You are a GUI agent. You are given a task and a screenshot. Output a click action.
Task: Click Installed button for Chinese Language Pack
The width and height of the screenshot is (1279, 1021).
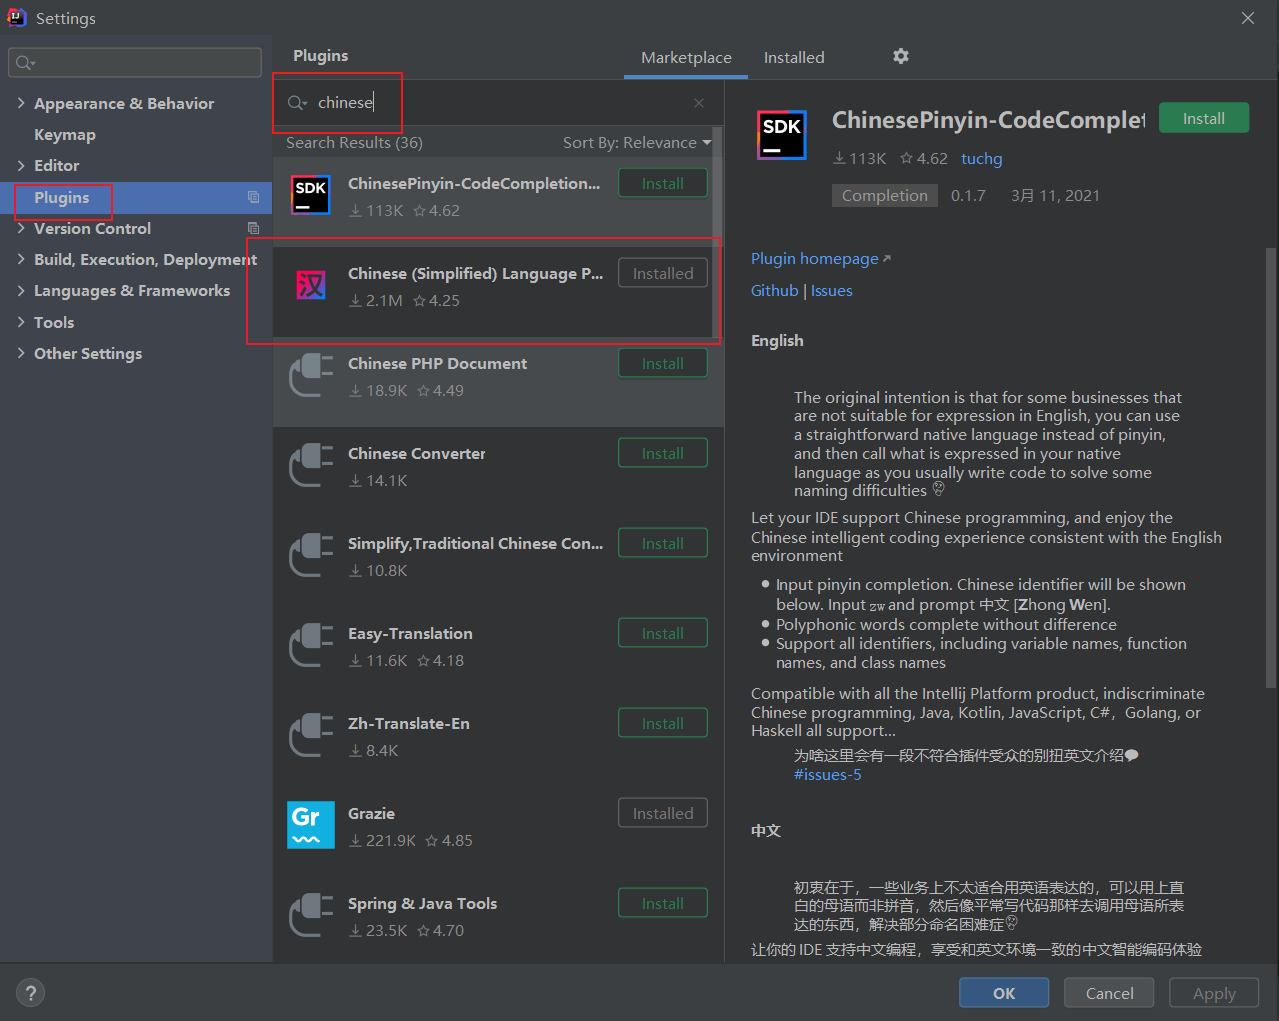pyautogui.click(x=663, y=273)
